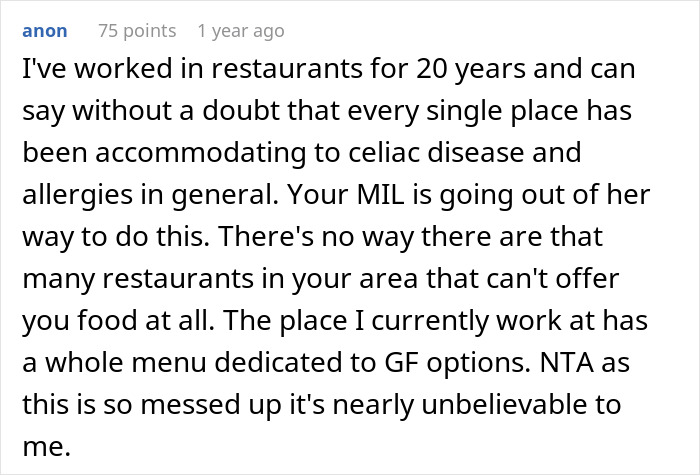The height and width of the screenshot is (475, 700).
Task: Click the phrase 'way to do this'
Action: pyautogui.click(x=115, y=237)
